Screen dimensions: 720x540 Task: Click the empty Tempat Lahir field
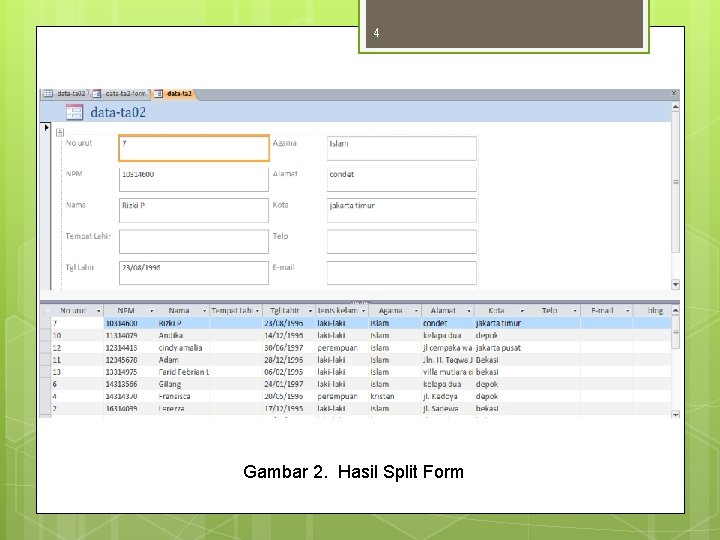tap(194, 242)
